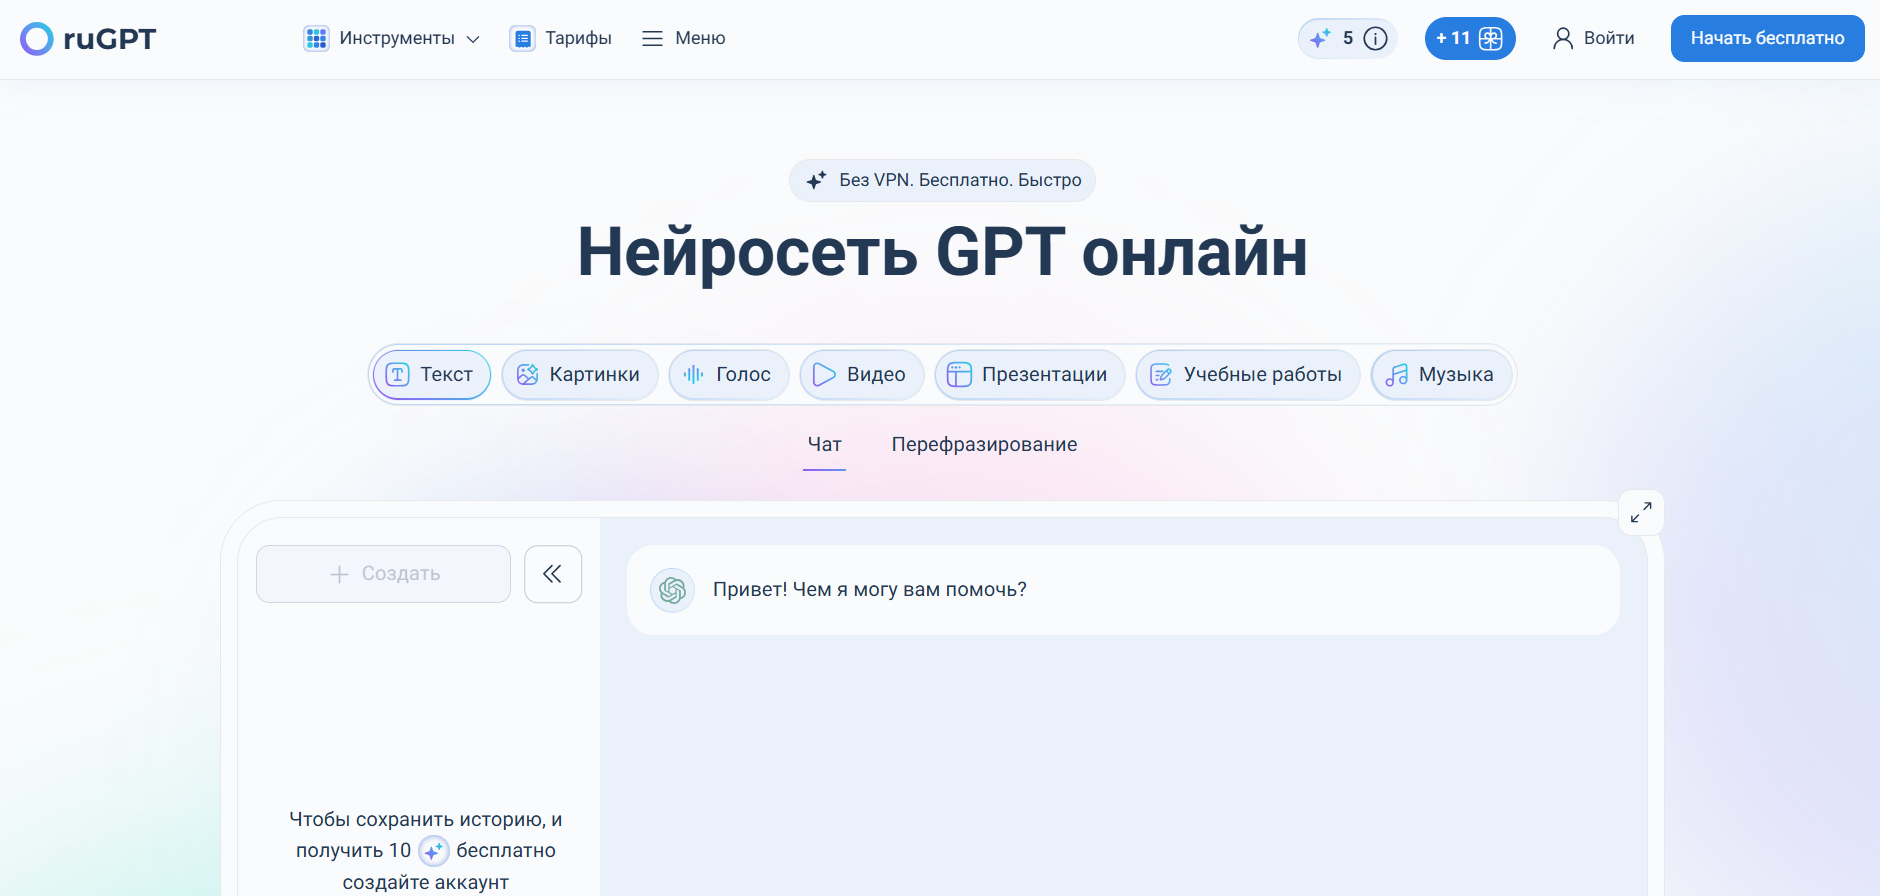
Task: Choose the Презентации option
Action: pyautogui.click(x=1029, y=375)
